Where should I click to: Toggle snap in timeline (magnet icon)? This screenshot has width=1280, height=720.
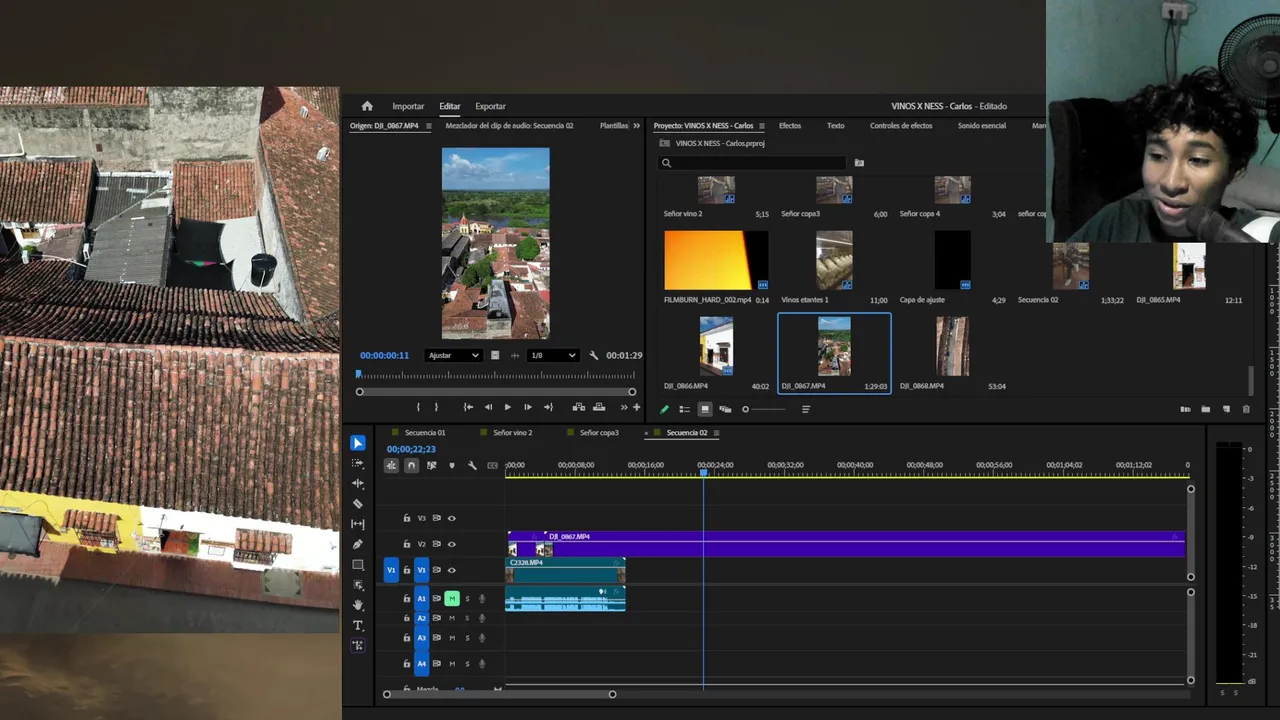click(x=411, y=466)
